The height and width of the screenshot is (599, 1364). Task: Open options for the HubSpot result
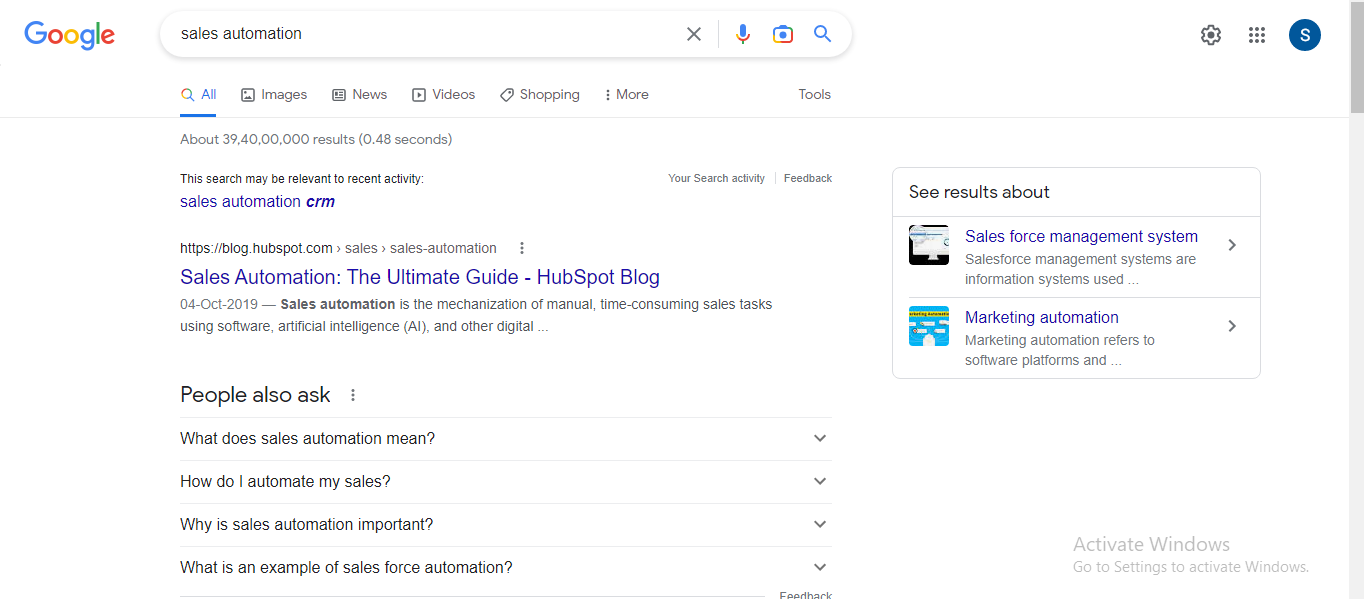pyautogui.click(x=522, y=248)
